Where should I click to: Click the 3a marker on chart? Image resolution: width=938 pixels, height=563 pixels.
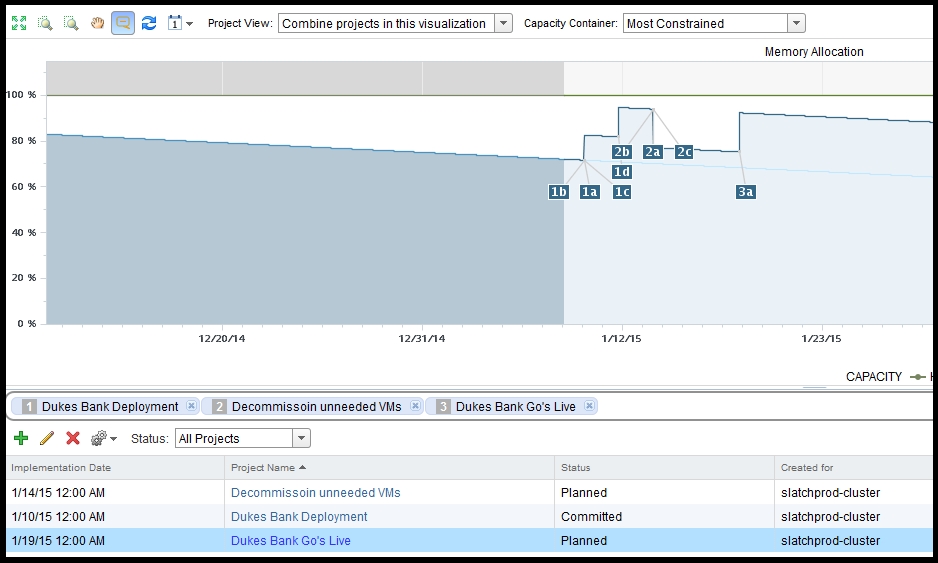click(745, 191)
